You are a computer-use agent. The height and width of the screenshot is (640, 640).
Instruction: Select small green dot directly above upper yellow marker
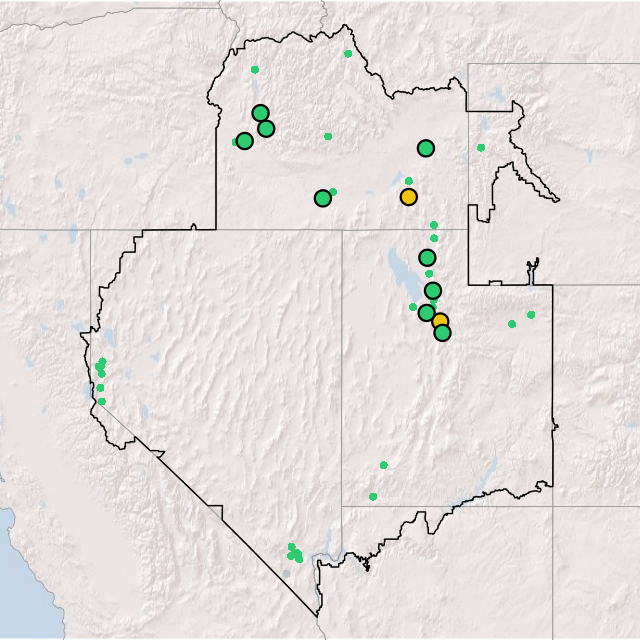pos(408,181)
